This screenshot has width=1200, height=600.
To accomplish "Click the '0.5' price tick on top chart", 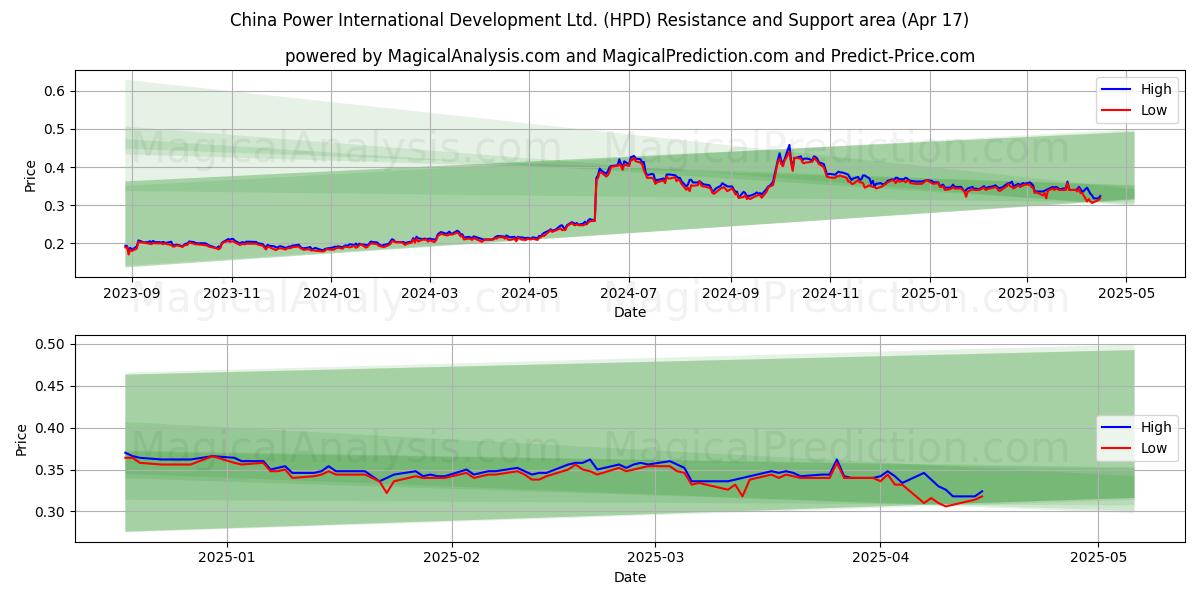I will (x=57, y=129).
